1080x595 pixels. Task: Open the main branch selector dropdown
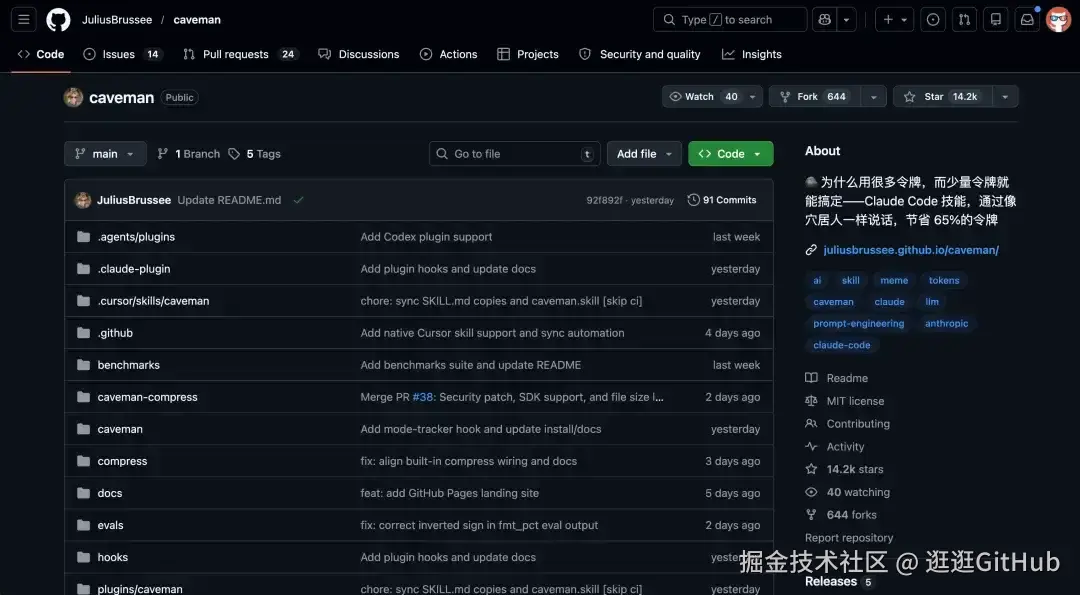105,154
